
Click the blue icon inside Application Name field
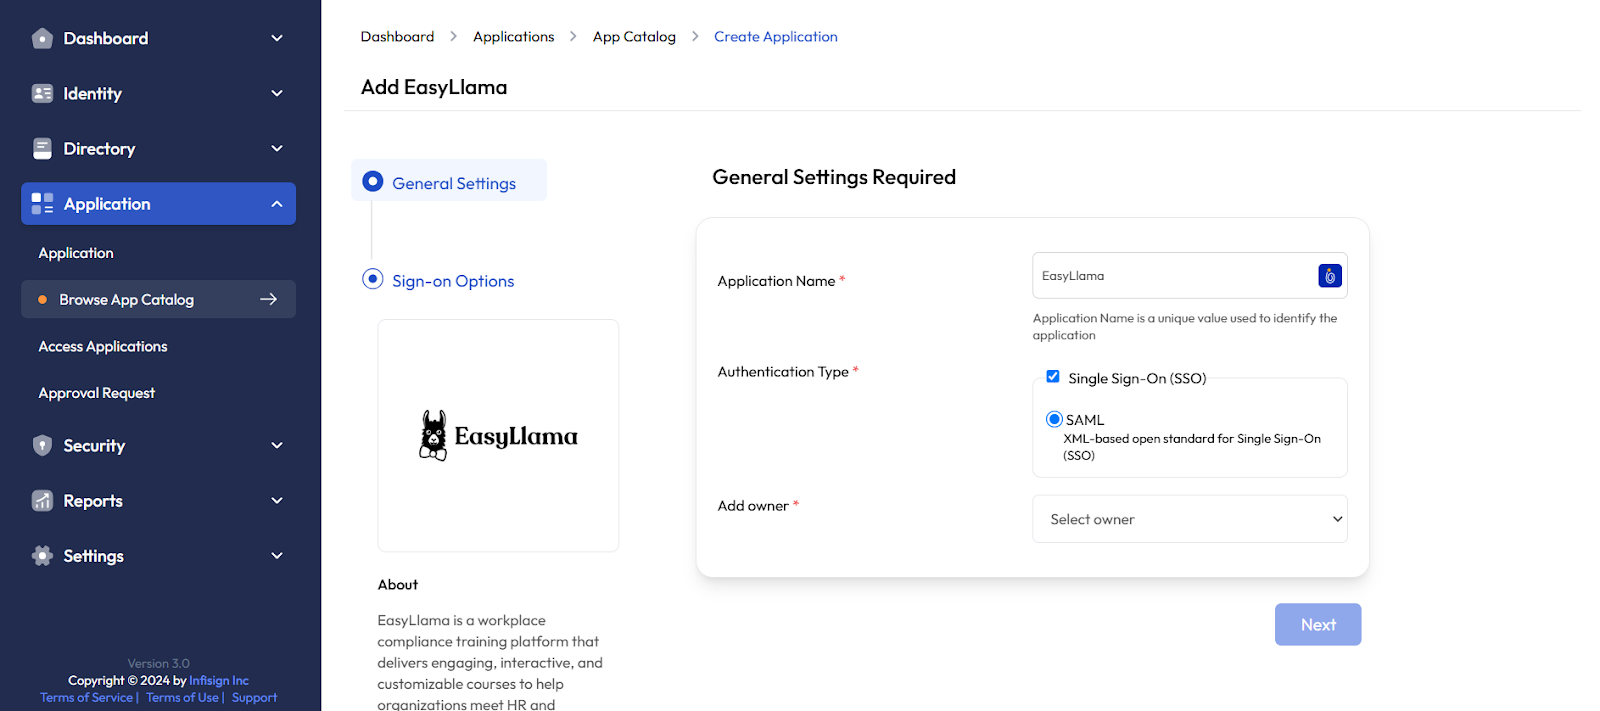(1330, 276)
